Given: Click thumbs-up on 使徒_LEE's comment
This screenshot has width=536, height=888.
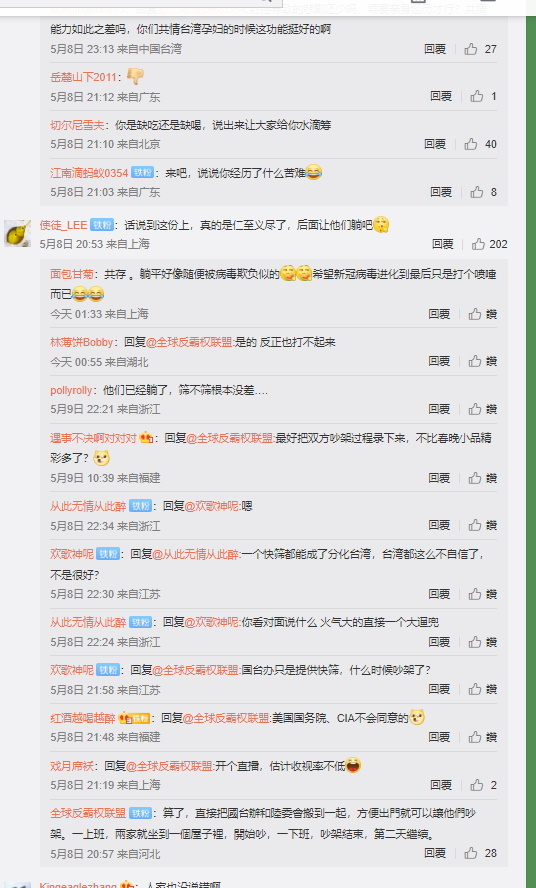Looking at the screenshot, I should pyautogui.click(x=479, y=244).
